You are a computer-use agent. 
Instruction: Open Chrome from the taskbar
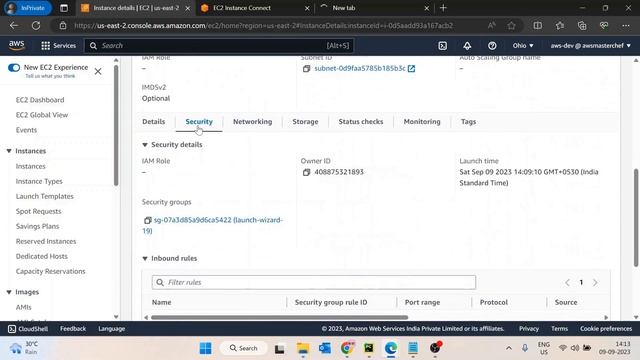click(x=347, y=348)
